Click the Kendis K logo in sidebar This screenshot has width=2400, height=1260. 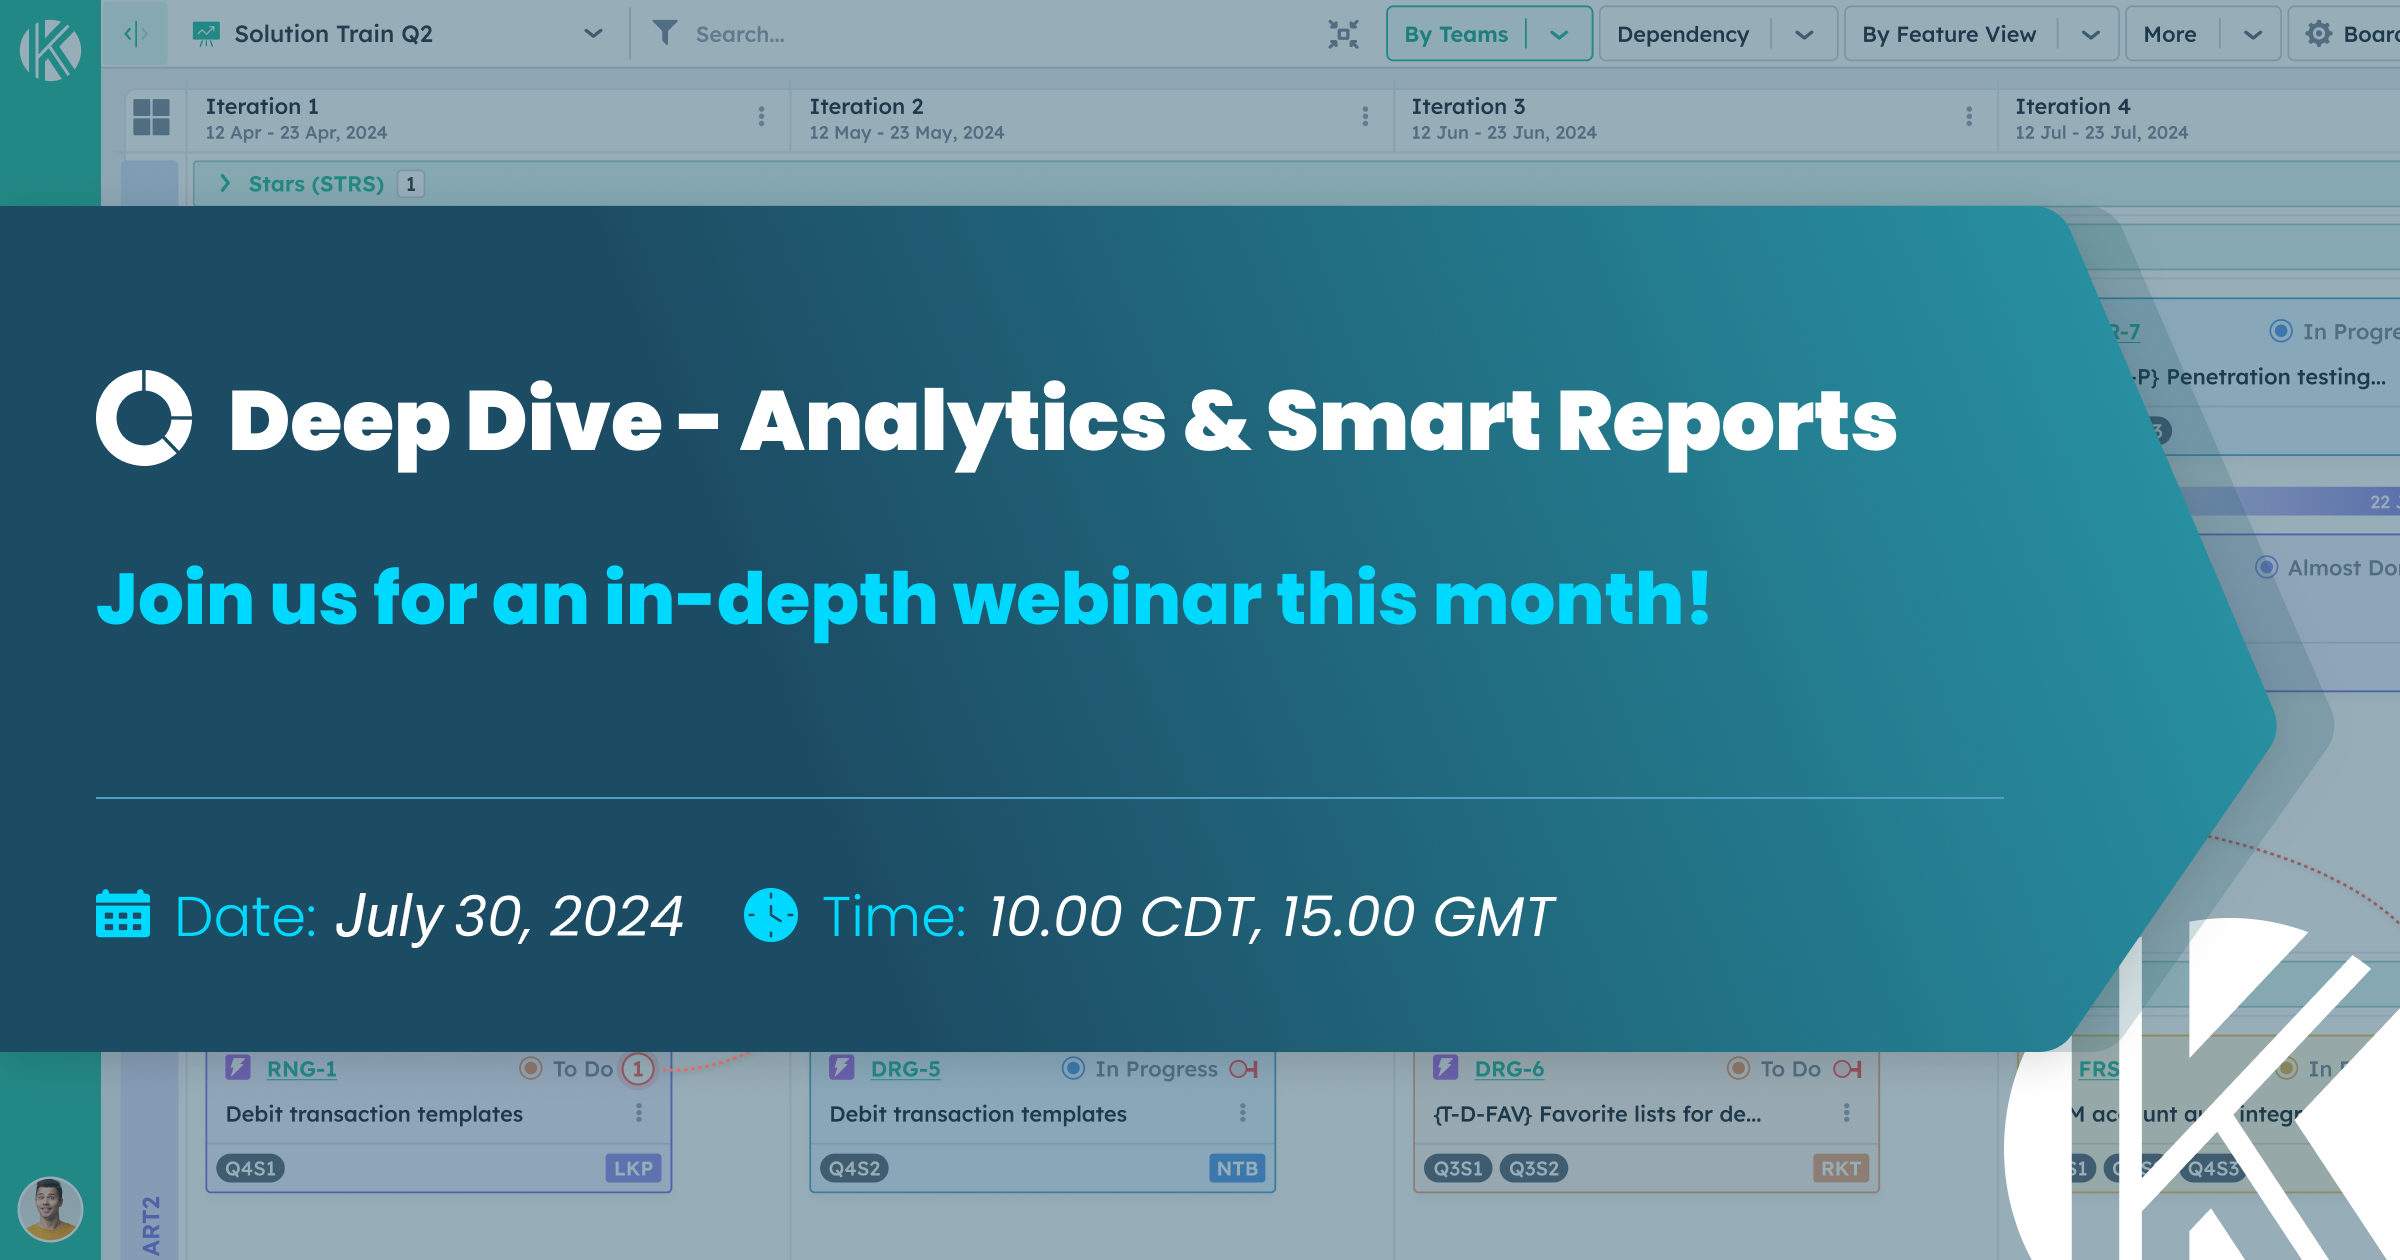click(x=50, y=50)
